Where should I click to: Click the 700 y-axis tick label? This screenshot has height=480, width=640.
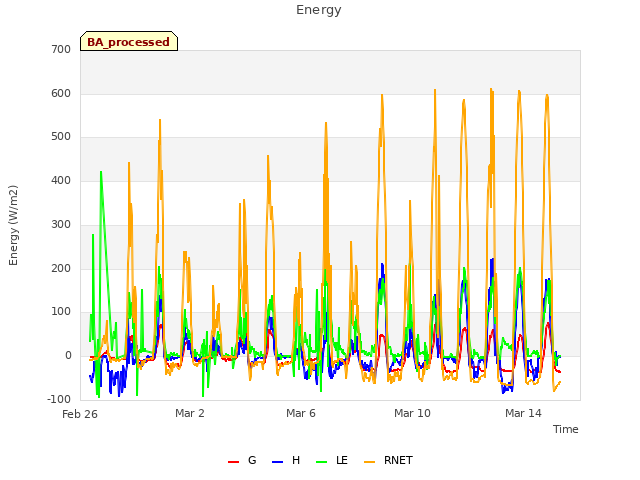click(x=61, y=50)
